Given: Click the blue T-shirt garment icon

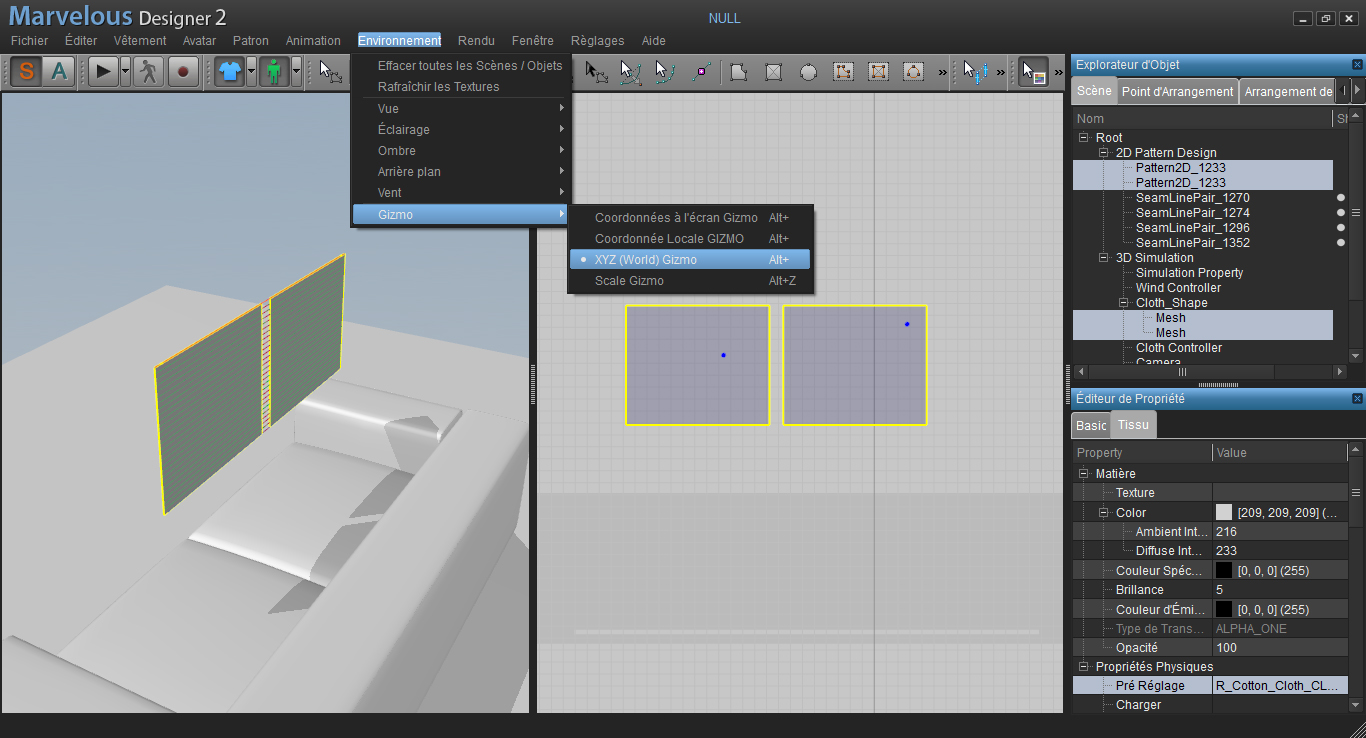Looking at the screenshot, I should 230,71.
